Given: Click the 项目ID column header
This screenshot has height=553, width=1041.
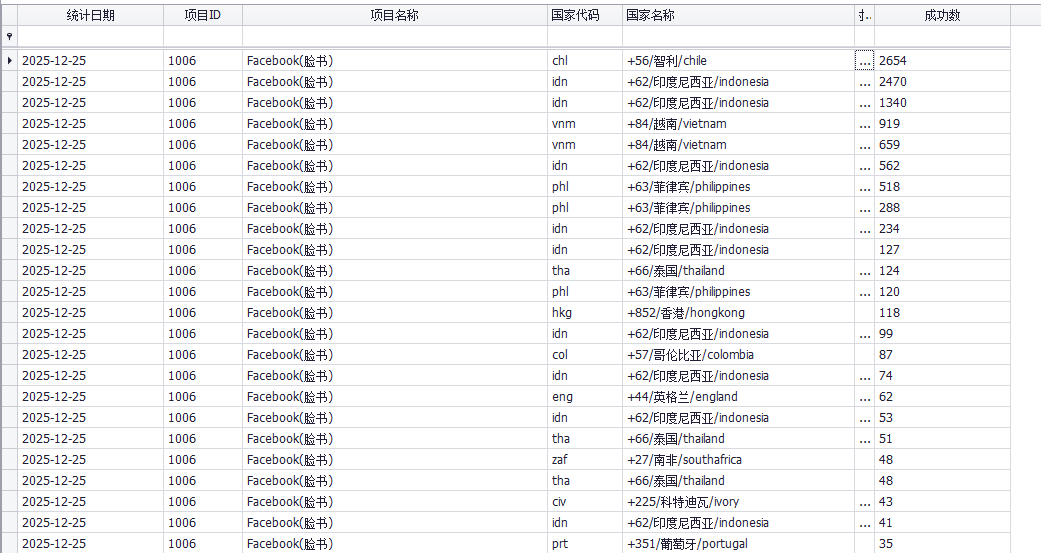Looking at the screenshot, I should coord(203,15).
